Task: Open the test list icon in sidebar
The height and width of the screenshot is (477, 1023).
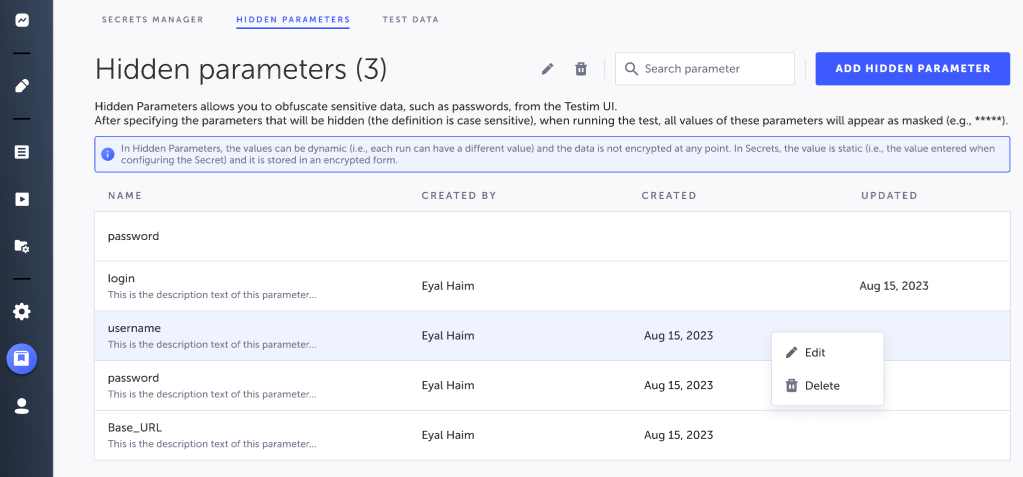Action: tap(22, 152)
